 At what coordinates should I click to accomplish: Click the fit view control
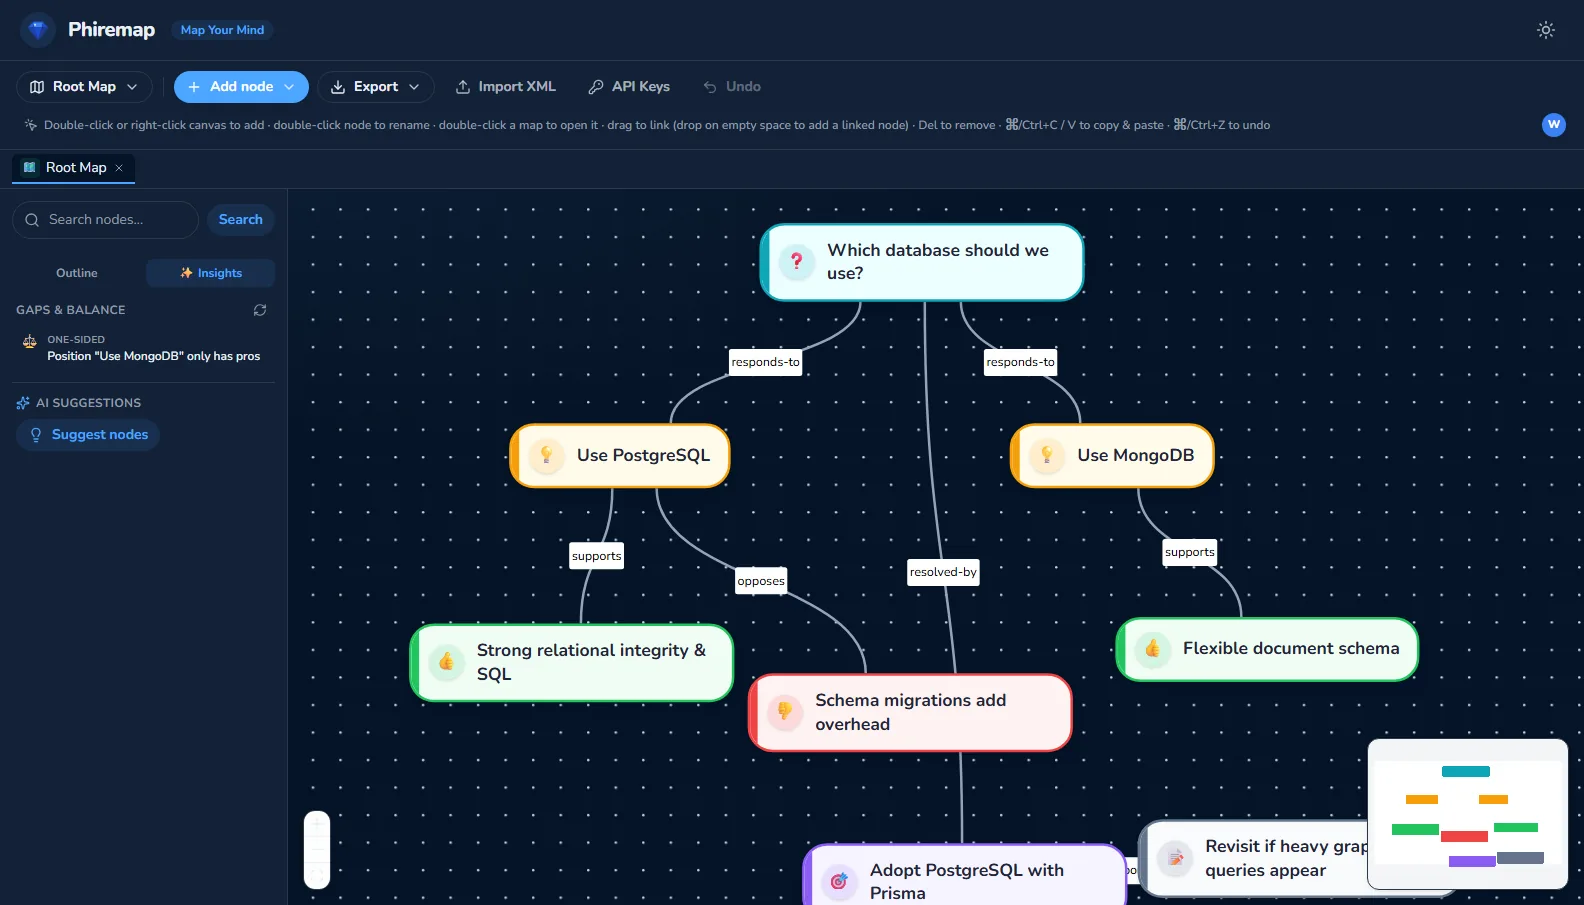point(317,876)
